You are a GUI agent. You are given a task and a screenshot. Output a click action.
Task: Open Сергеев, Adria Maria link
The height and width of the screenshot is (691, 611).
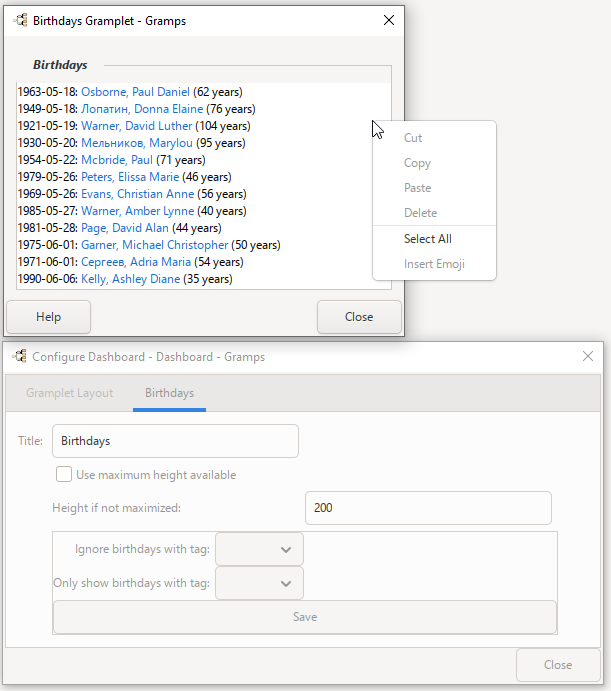136,262
